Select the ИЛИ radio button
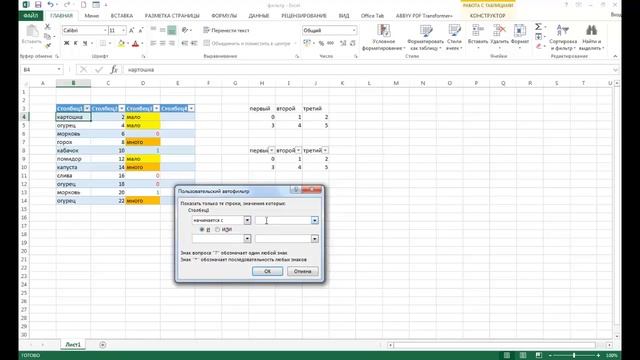Viewport: 640px width, 360px height. 218,230
